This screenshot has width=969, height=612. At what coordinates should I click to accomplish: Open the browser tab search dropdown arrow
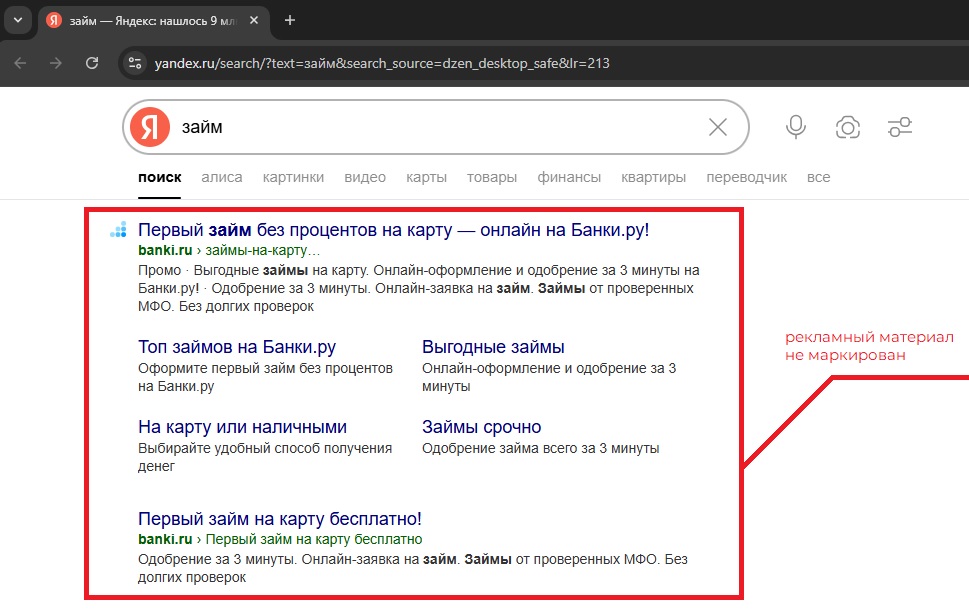18,20
